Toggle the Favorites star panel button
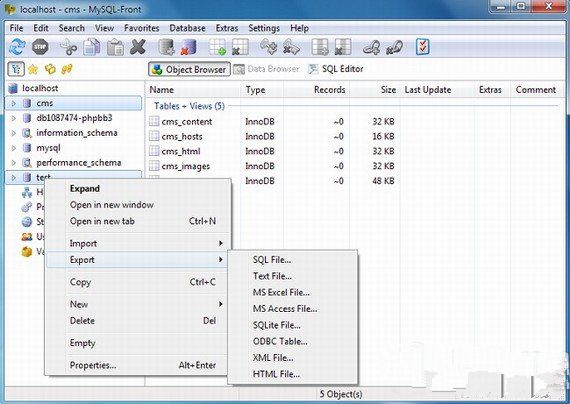Viewport: 570px width, 404px height. tap(33, 69)
